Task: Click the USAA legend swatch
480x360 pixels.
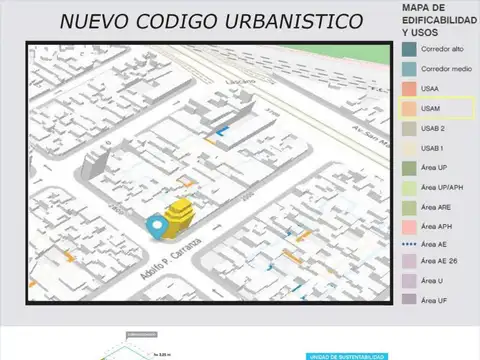Action: (x=409, y=89)
